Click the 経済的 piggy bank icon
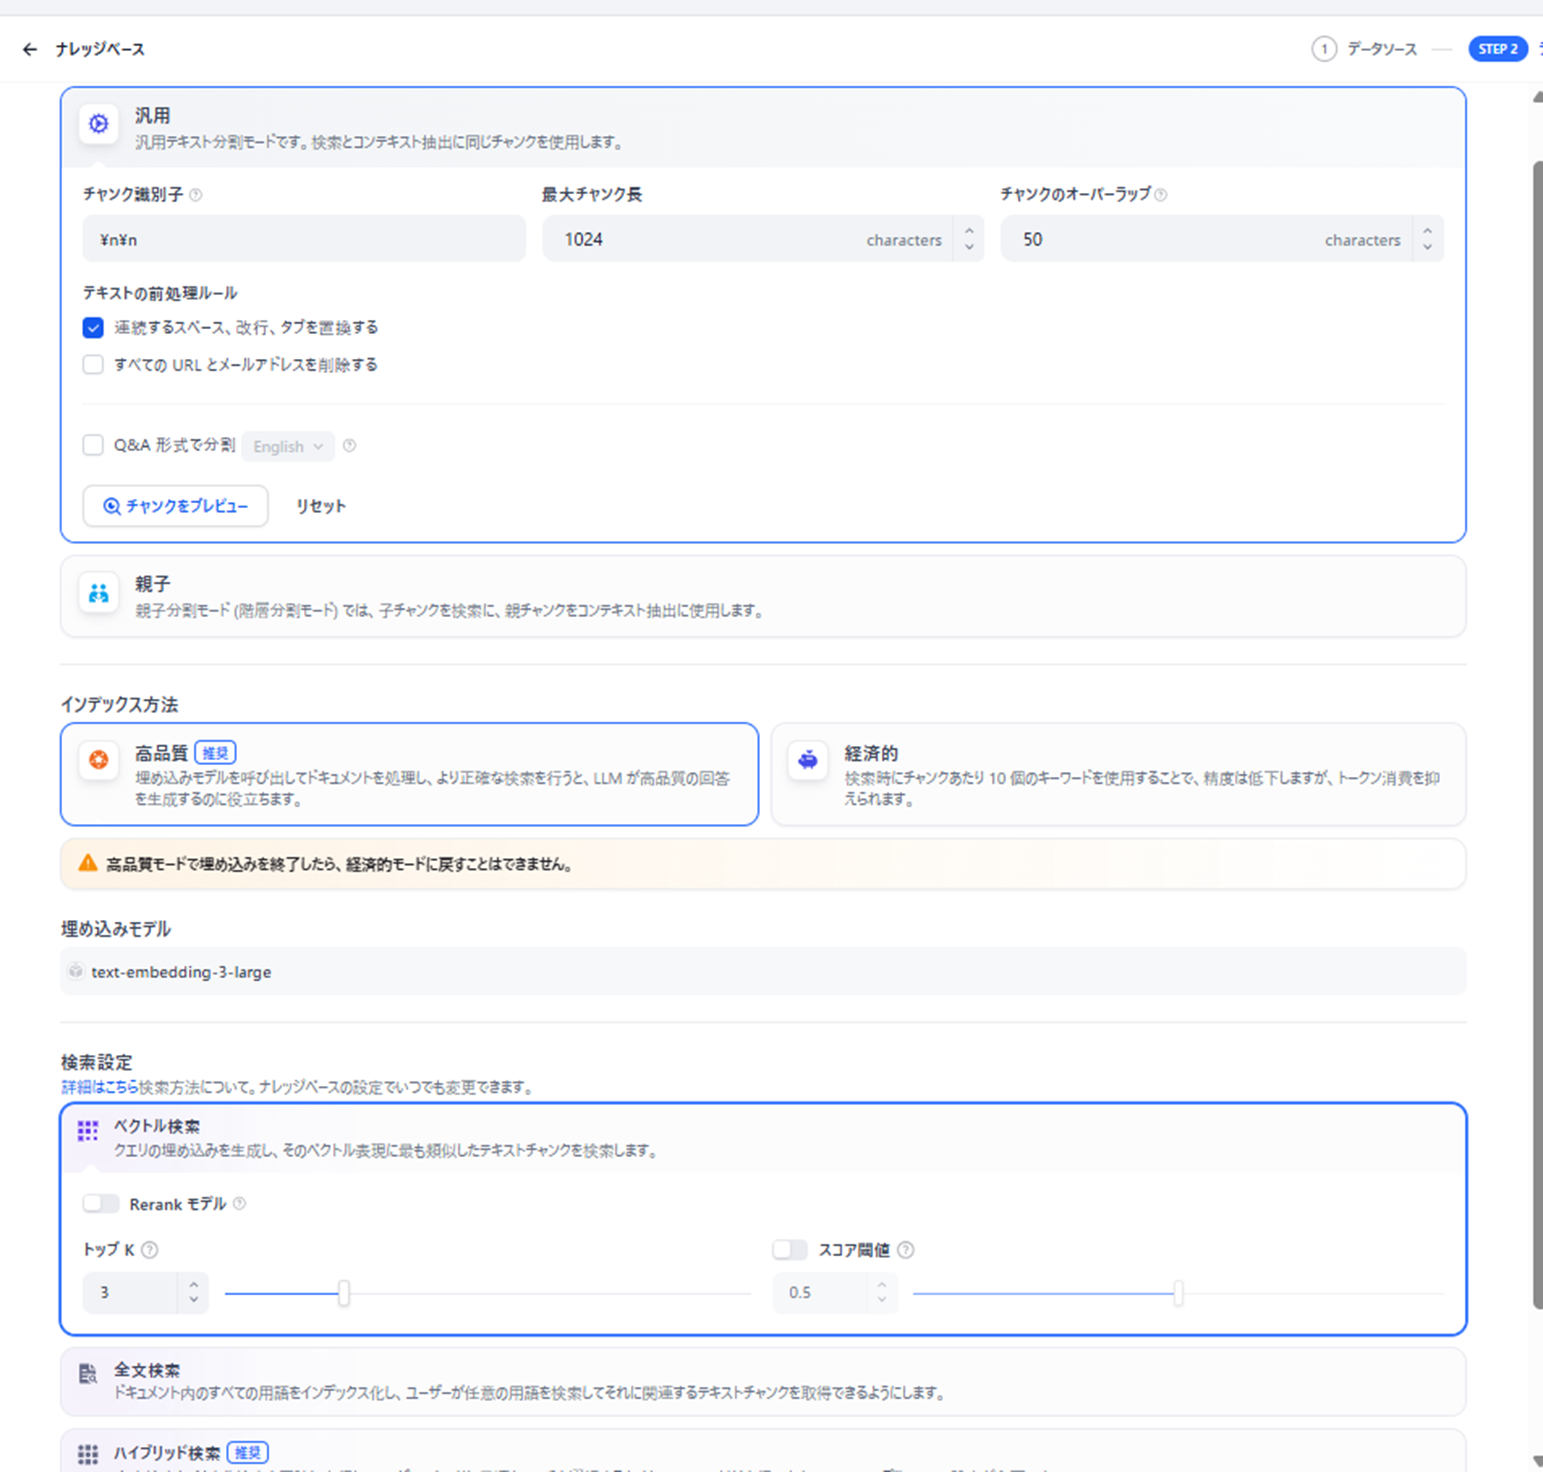Screen dimensions: 1543x1472 click(808, 760)
